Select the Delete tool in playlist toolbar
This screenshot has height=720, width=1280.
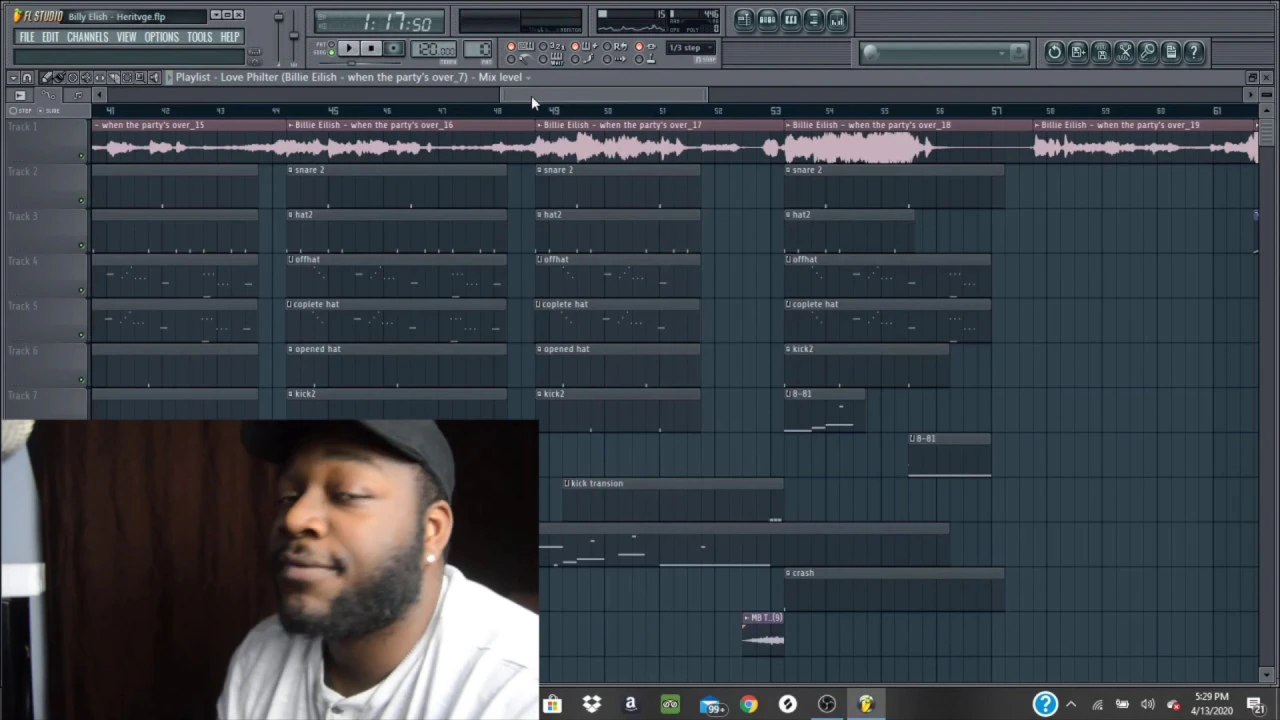coord(73,78)
